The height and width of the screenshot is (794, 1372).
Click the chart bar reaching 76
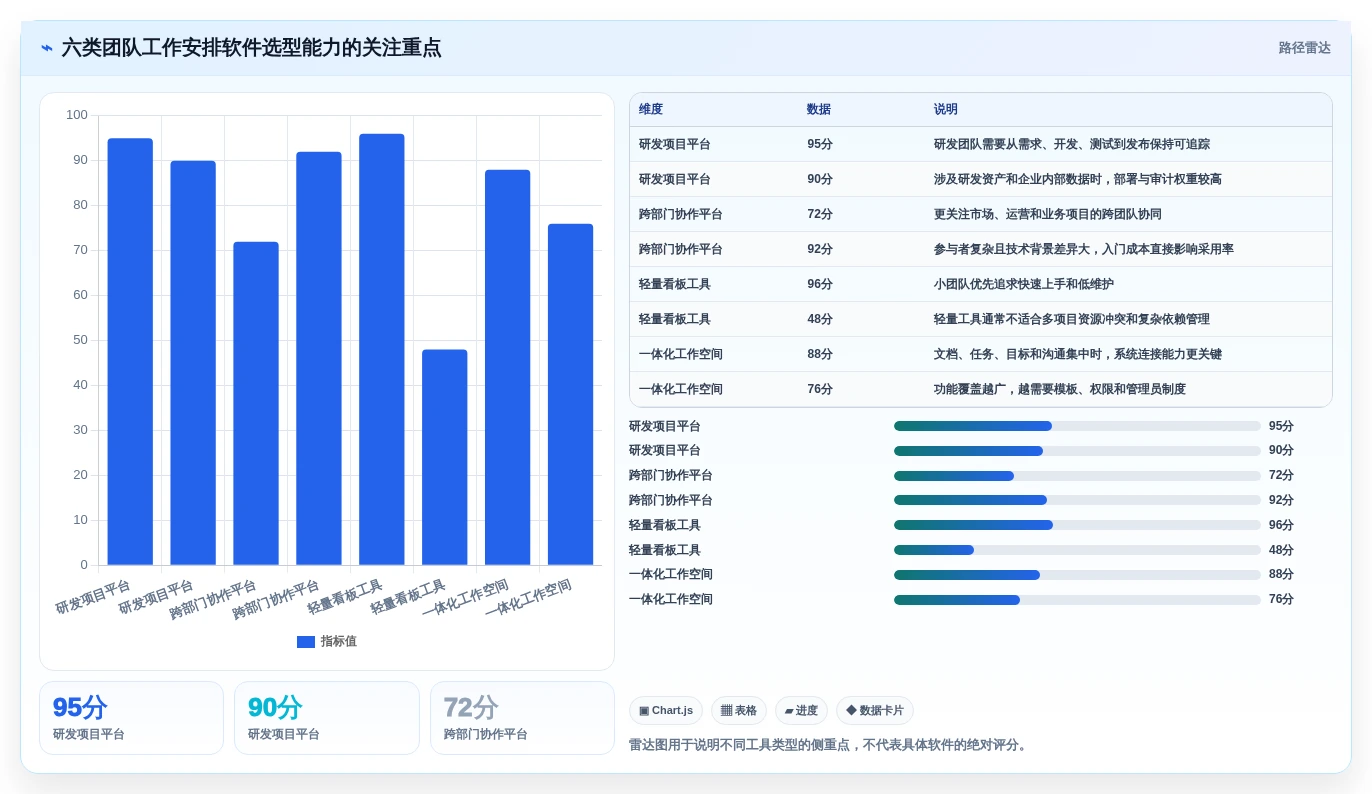pos(571,395)
